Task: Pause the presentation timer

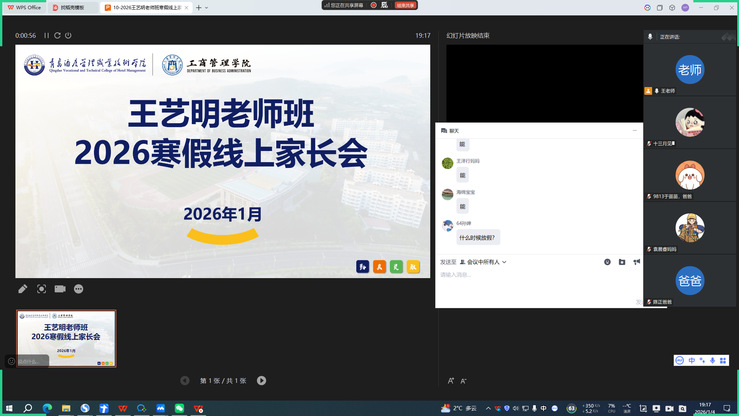Action: (44, 35)
